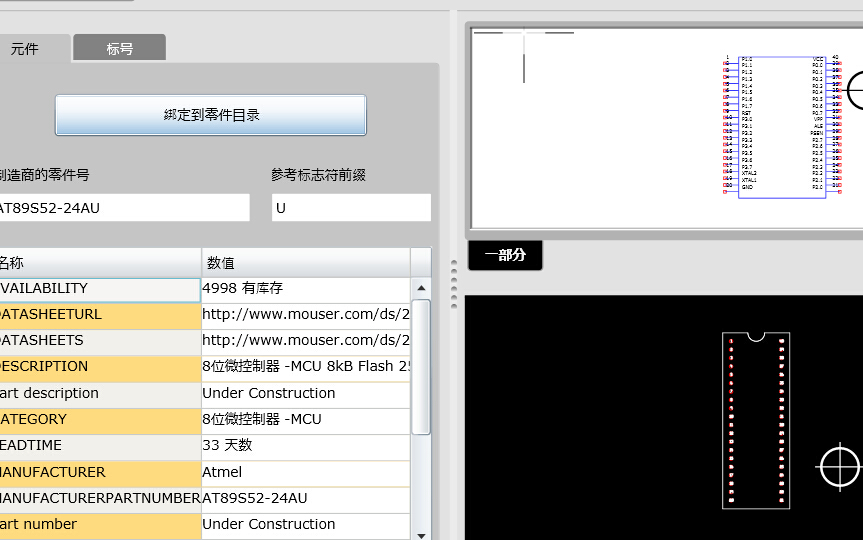Viewport: 863px width, 540px height.
Task: Select the CATEGORY row name
Action: (100, 421)
